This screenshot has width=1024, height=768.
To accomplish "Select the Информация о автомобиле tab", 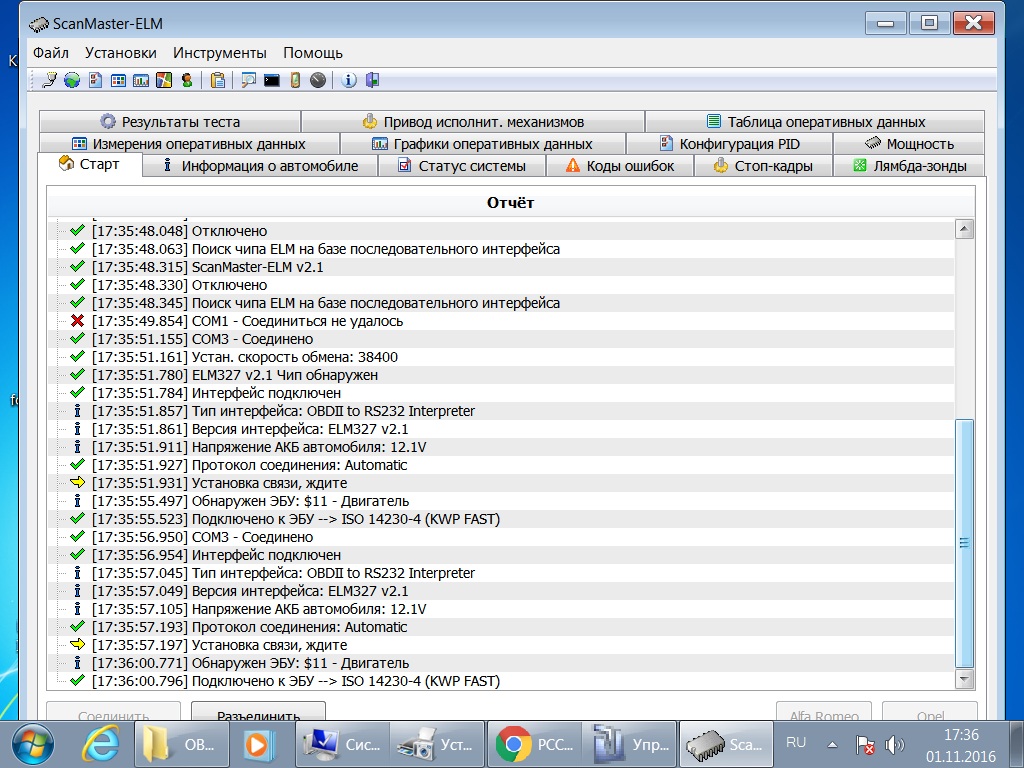I will coord(259,166).
